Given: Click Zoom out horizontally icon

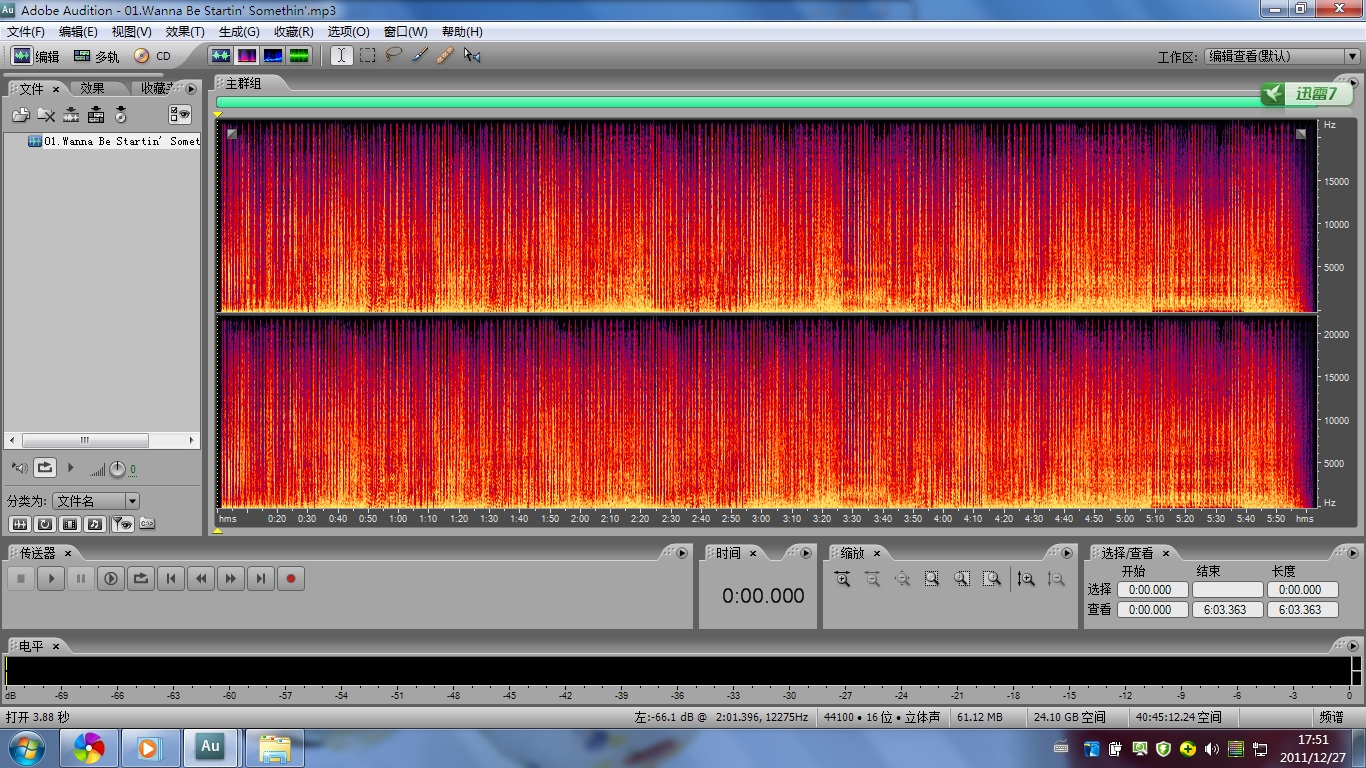Looking at the screenshot, I should click(x=872, y=579).
